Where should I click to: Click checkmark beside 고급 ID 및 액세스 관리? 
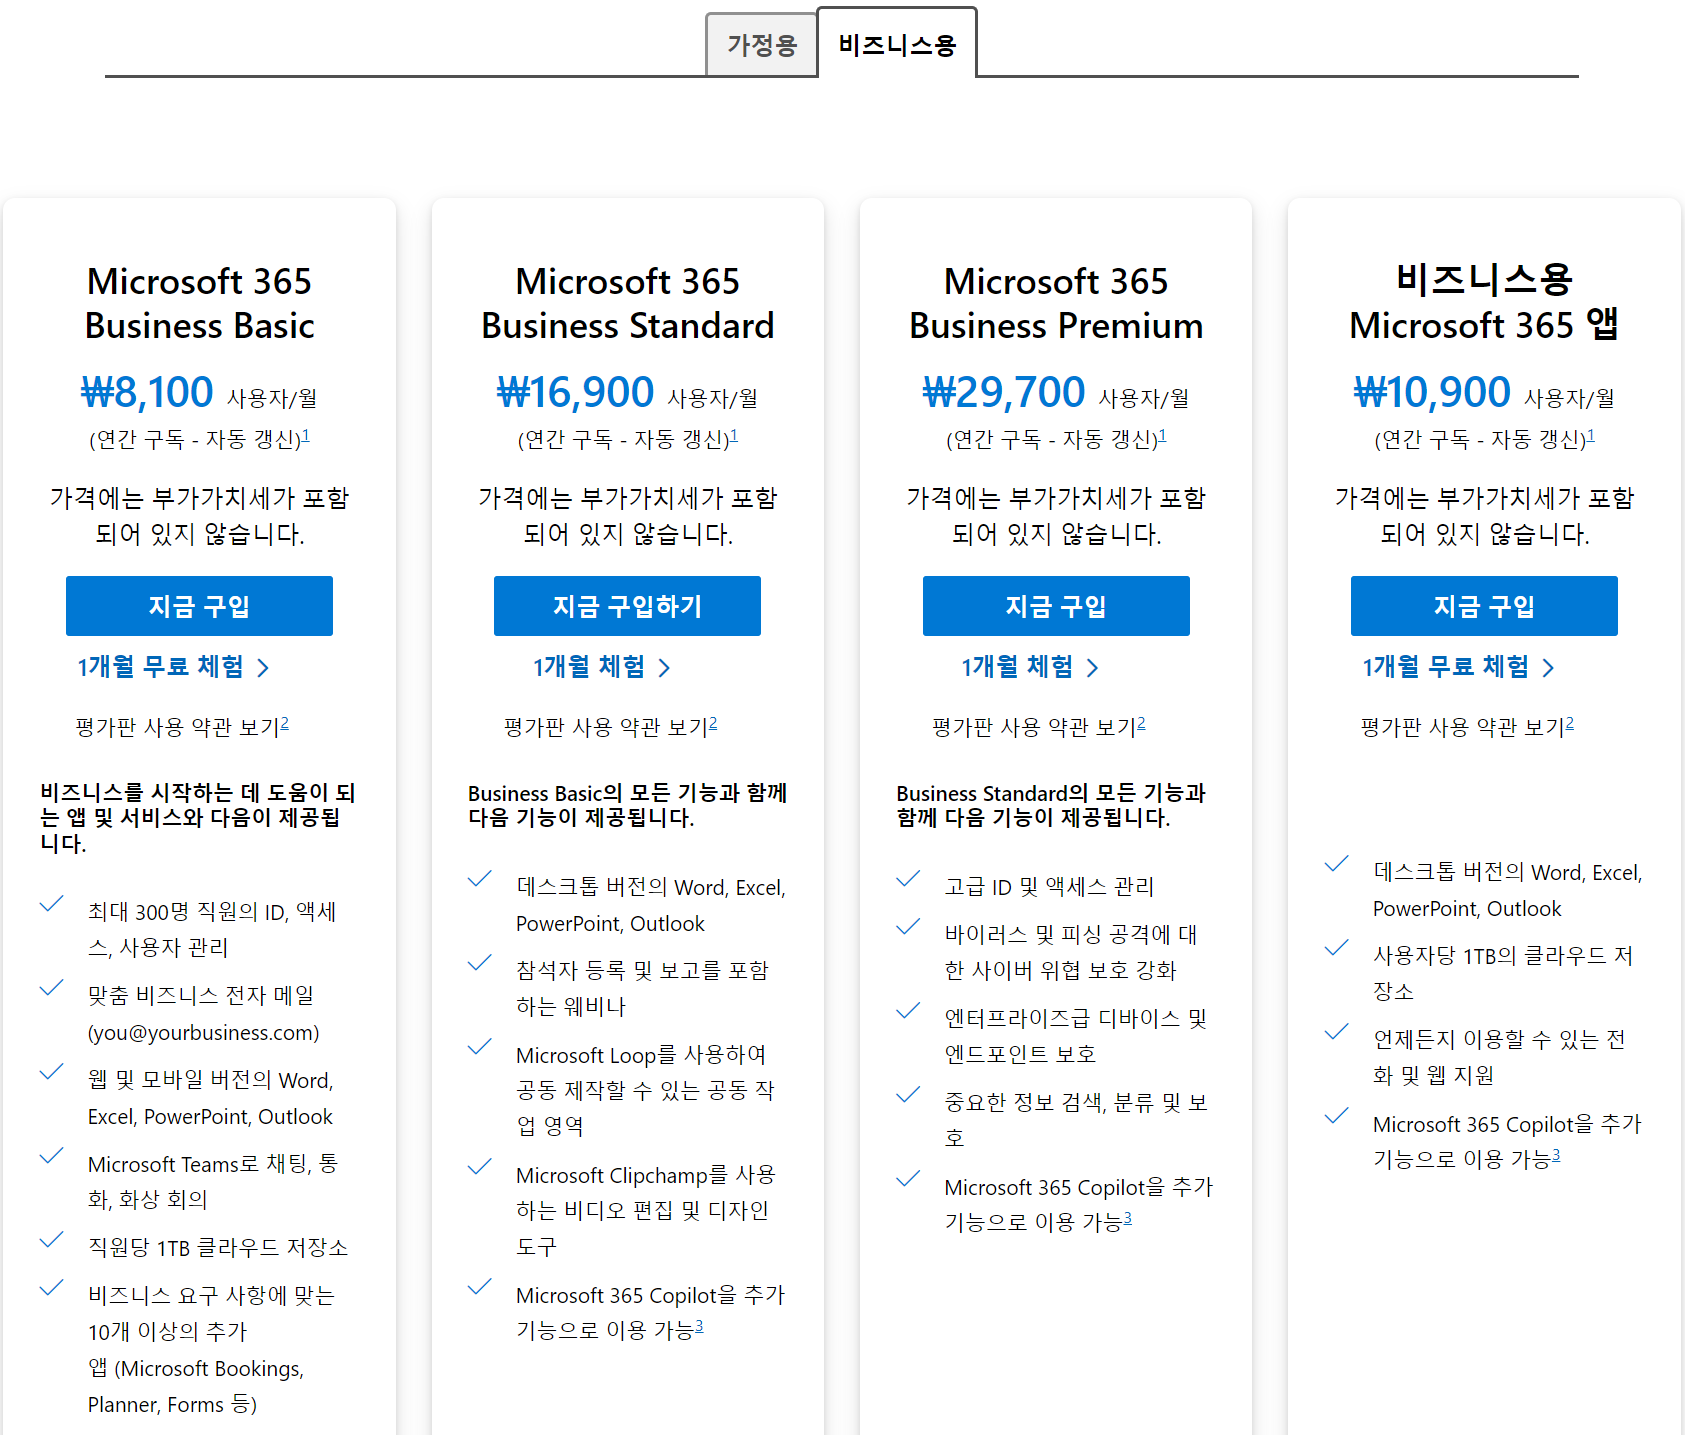pos(908,879)
